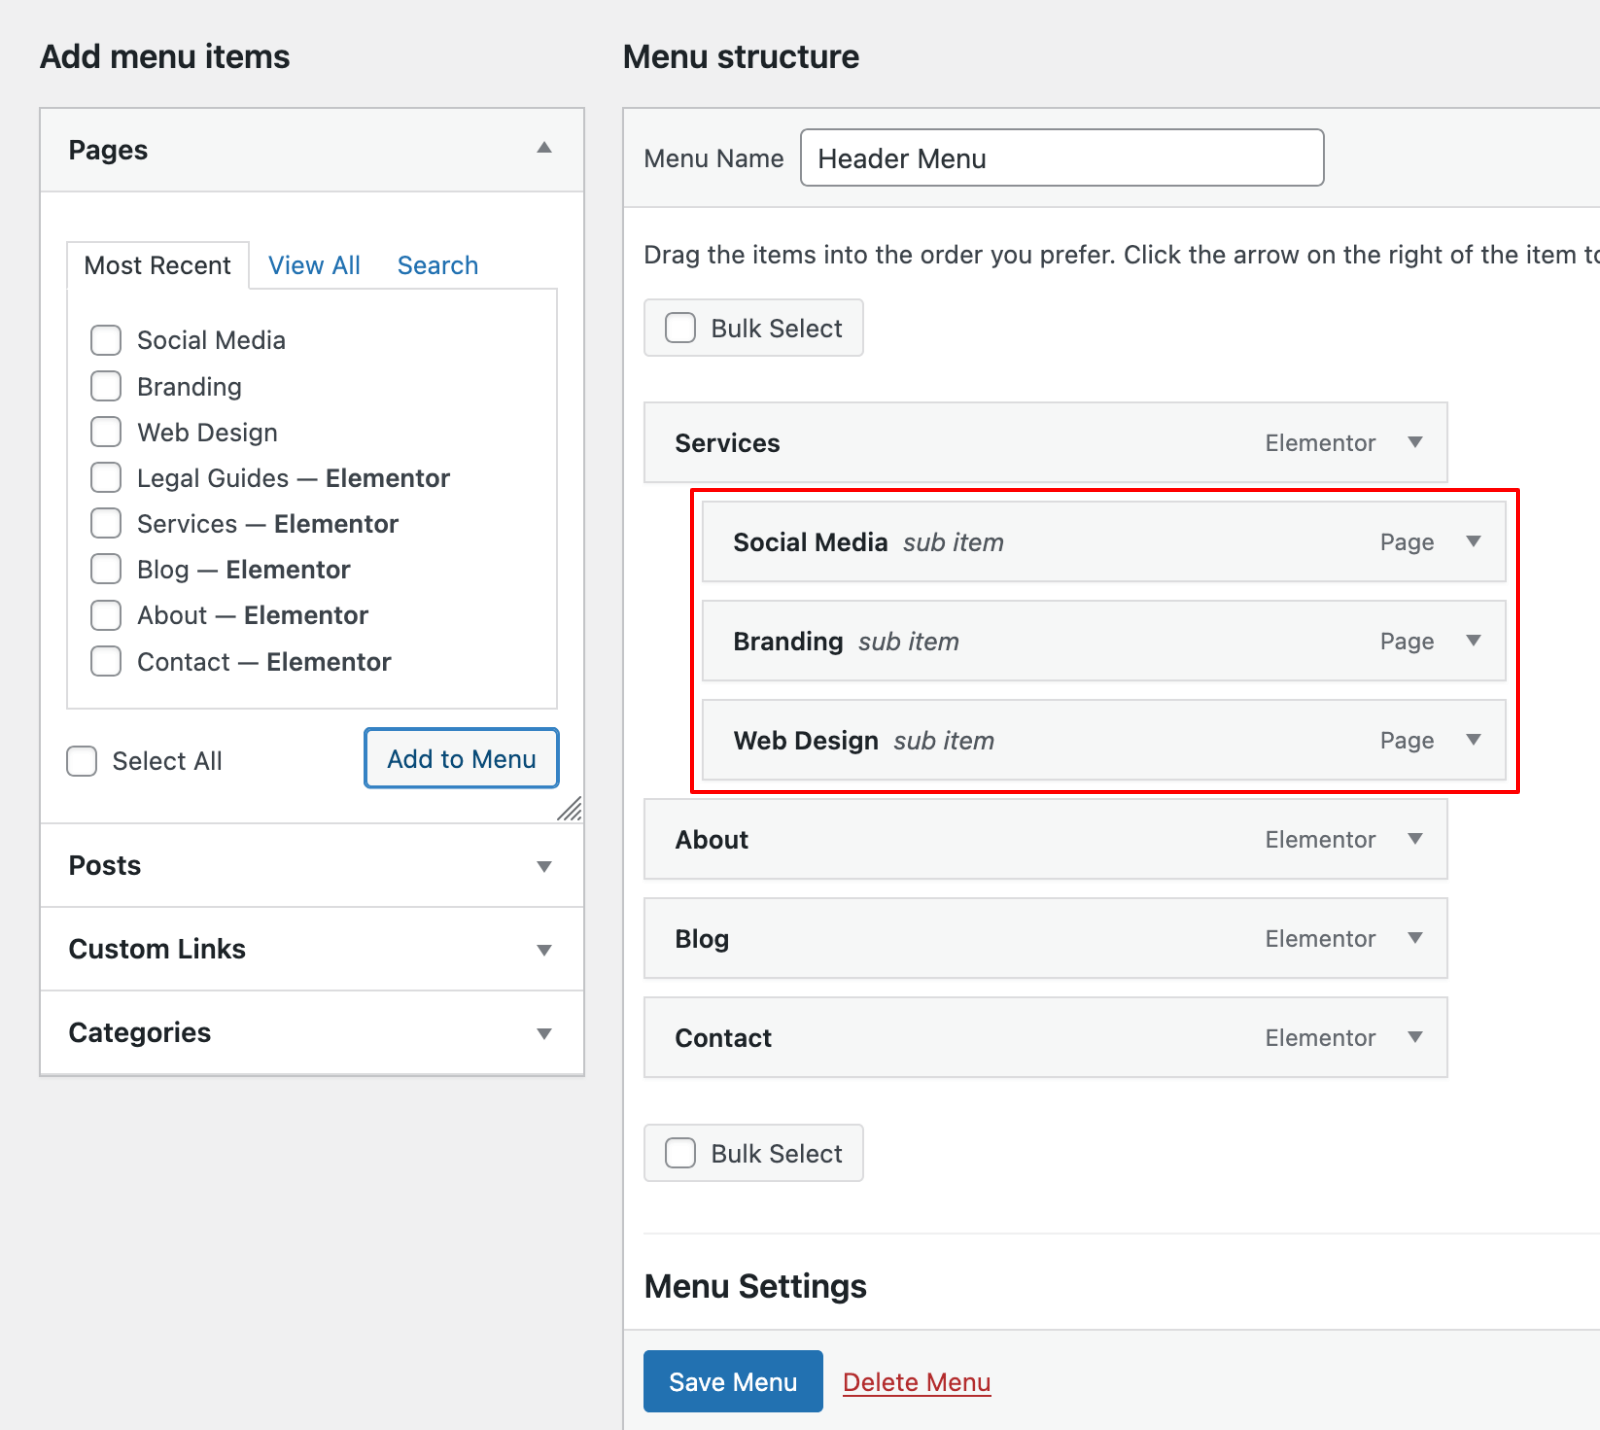Viewport: 1600px width, 1430px height.
Task: Expand Web Design sub item arrow
Action: (1473, 740)
